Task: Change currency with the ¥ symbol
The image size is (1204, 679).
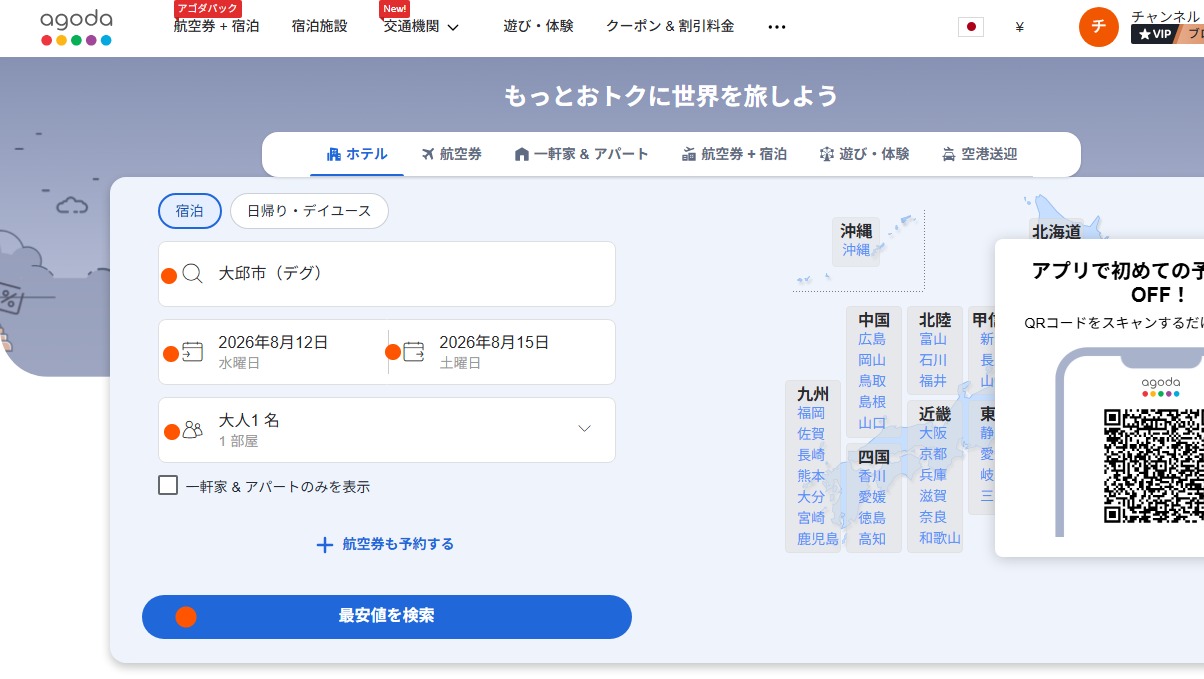Action: coord(1019,27)
